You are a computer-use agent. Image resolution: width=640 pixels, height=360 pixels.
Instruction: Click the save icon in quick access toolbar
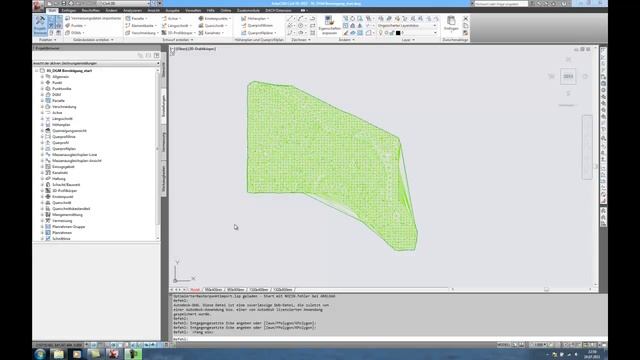pyautogui.click(x=63, y=3)
